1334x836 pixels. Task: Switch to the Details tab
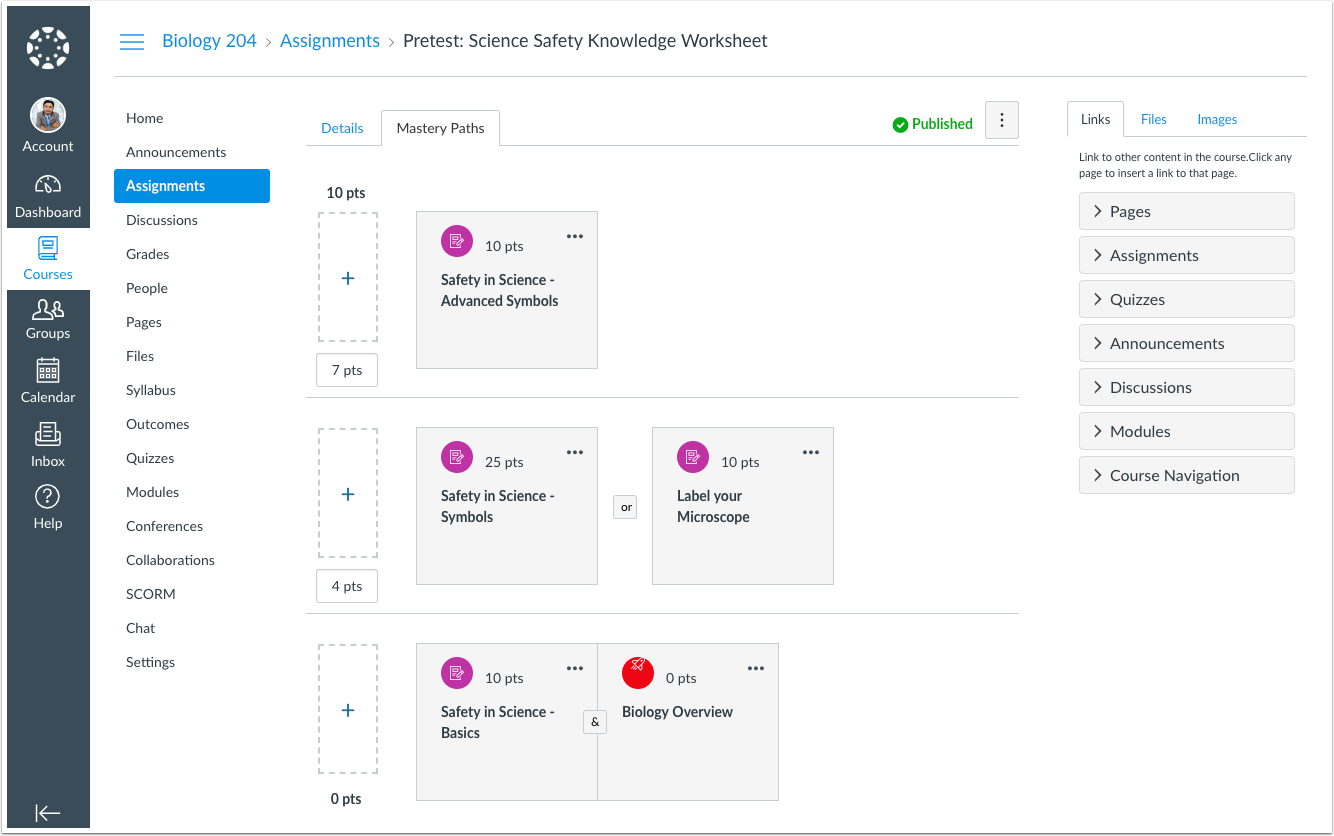pos(342,128)
